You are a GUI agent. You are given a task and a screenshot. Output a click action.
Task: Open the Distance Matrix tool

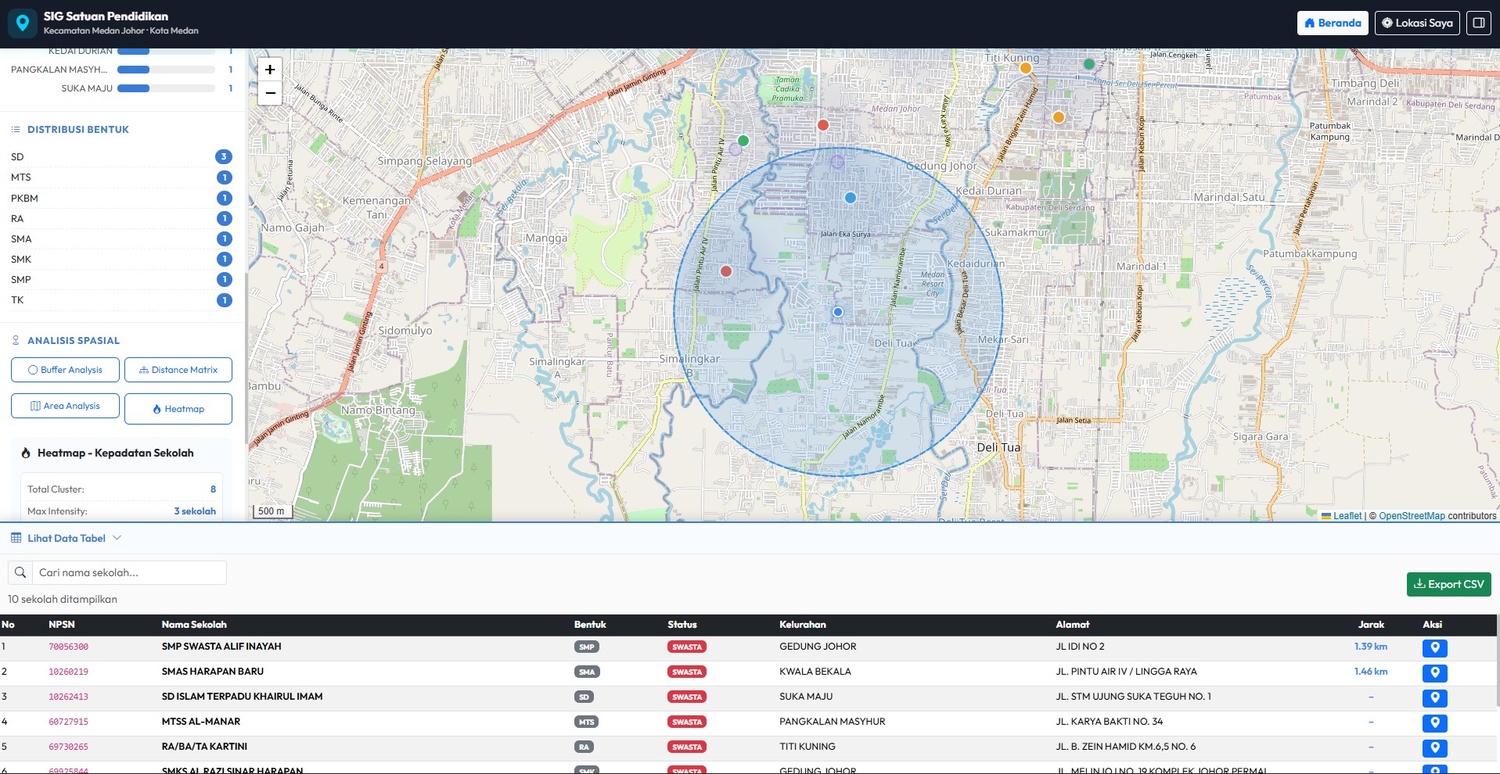coord(178,370)
